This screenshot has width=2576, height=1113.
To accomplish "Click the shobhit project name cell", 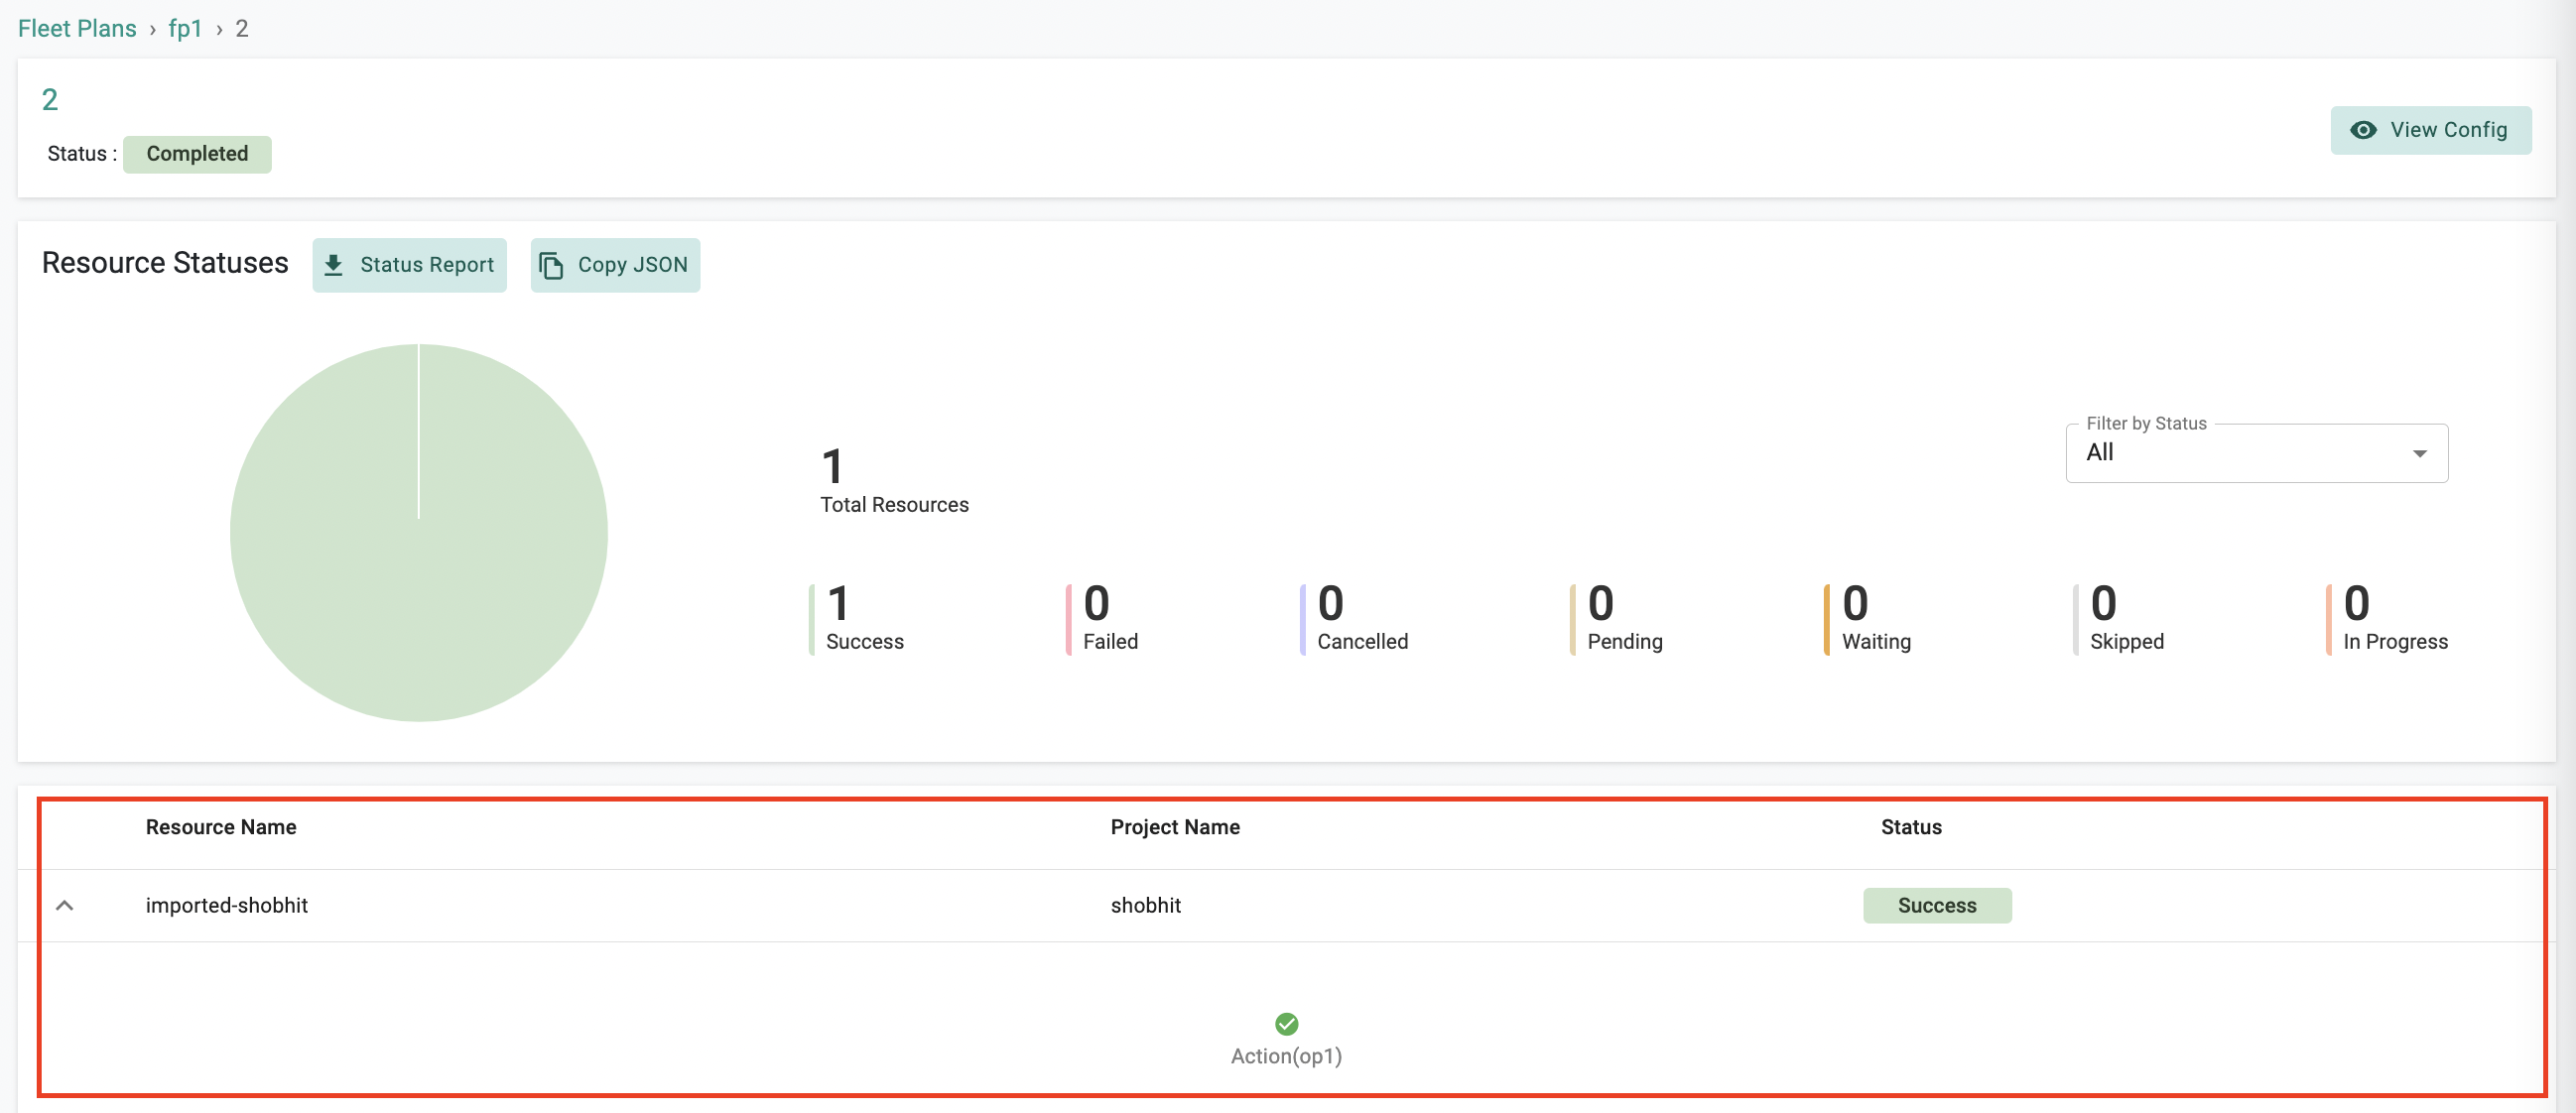I will point(1145,905).
